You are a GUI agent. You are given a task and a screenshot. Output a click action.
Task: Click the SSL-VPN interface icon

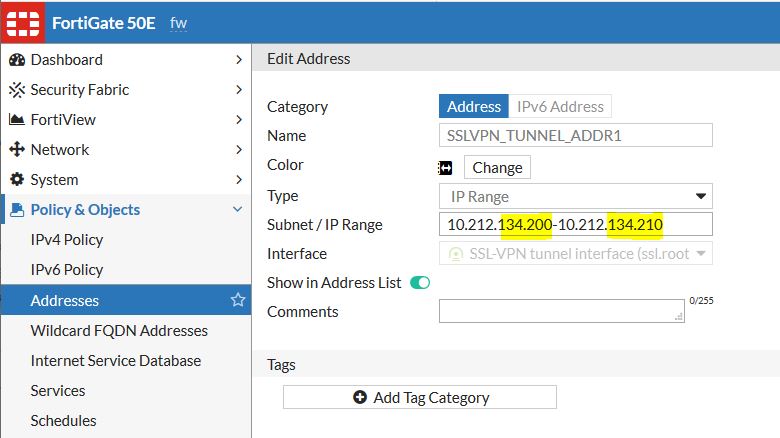pyautogui.click(x=456, y=254)
